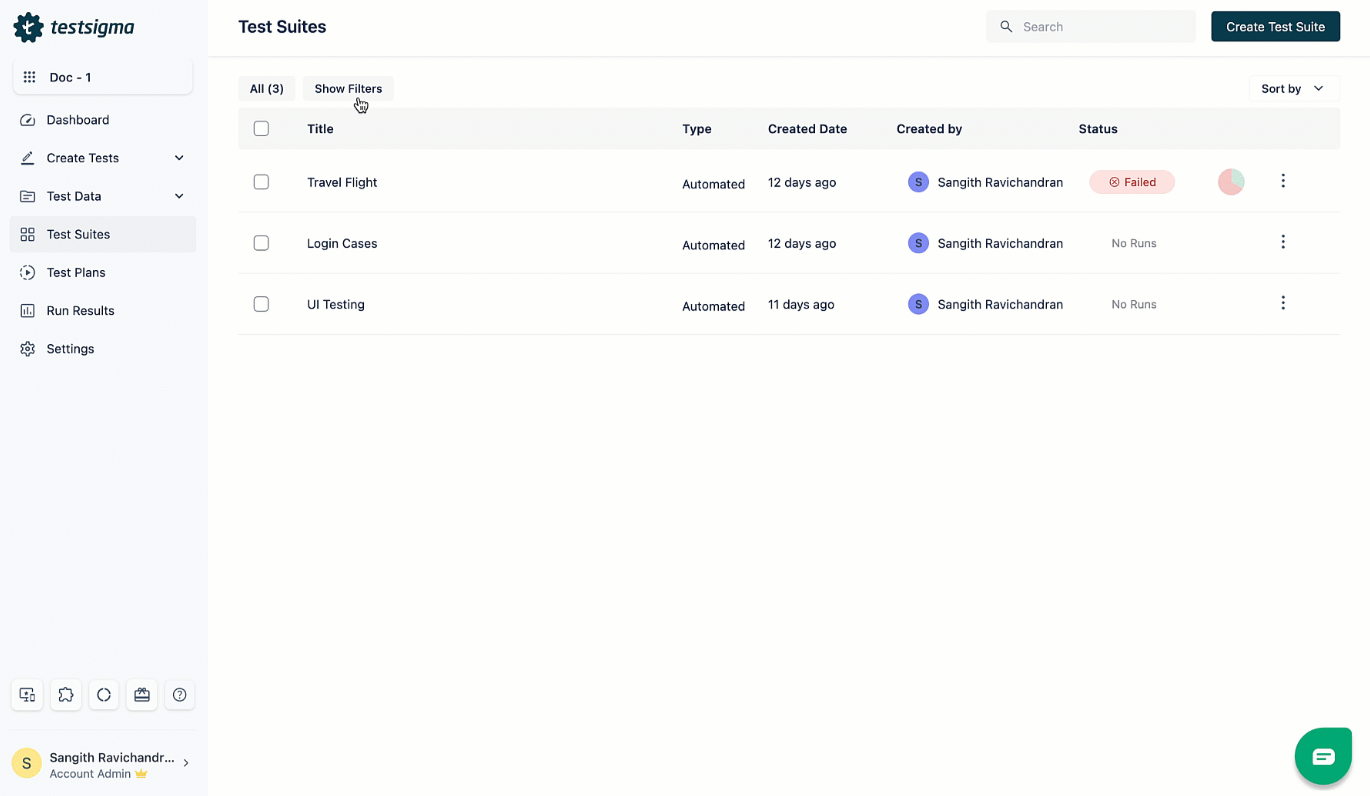Click "Automated" in Travel Flight row
Image resolution: width=1370 pixels, height=796 pixels.
pyautogui.click(x=713, y=184)
